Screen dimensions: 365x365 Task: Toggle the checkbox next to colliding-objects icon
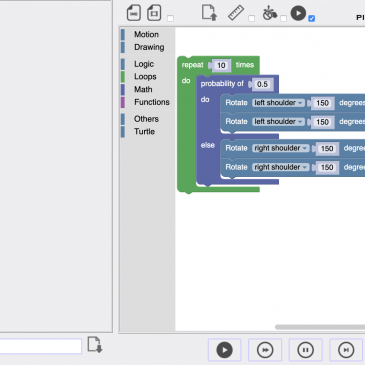pyautogui.click(x=283, y=18)
